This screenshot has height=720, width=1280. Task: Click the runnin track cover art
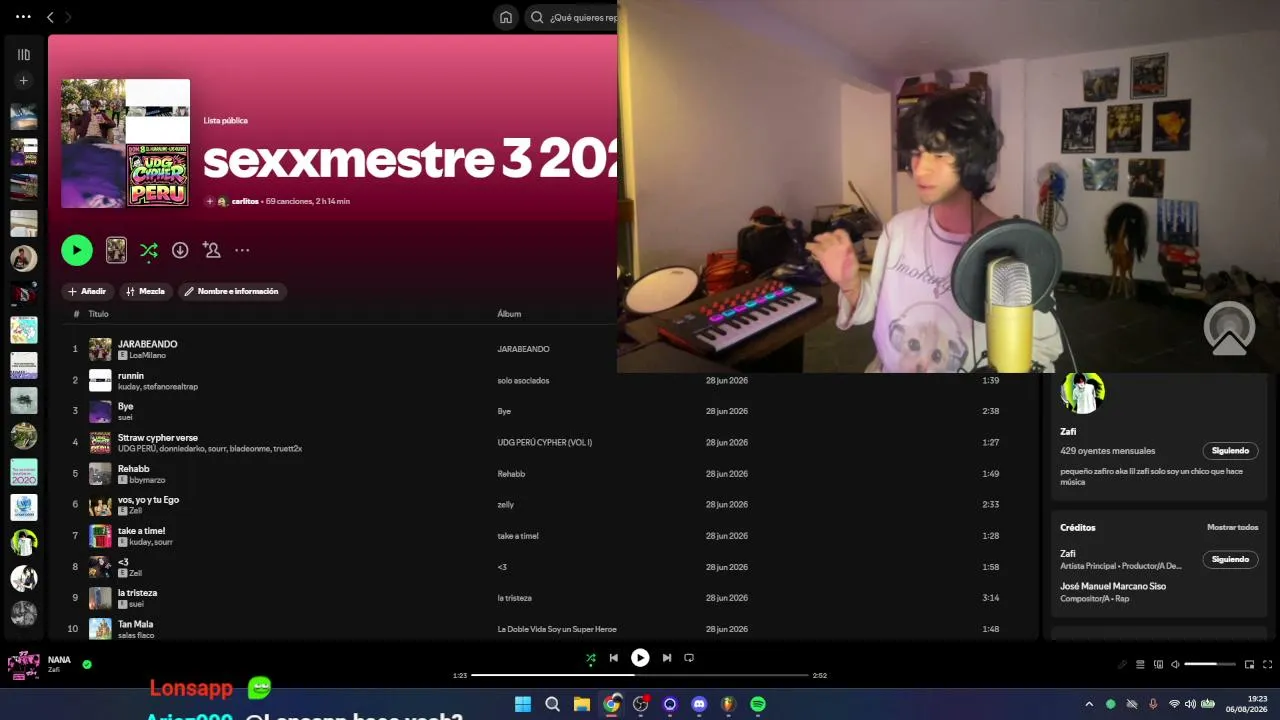100,380
